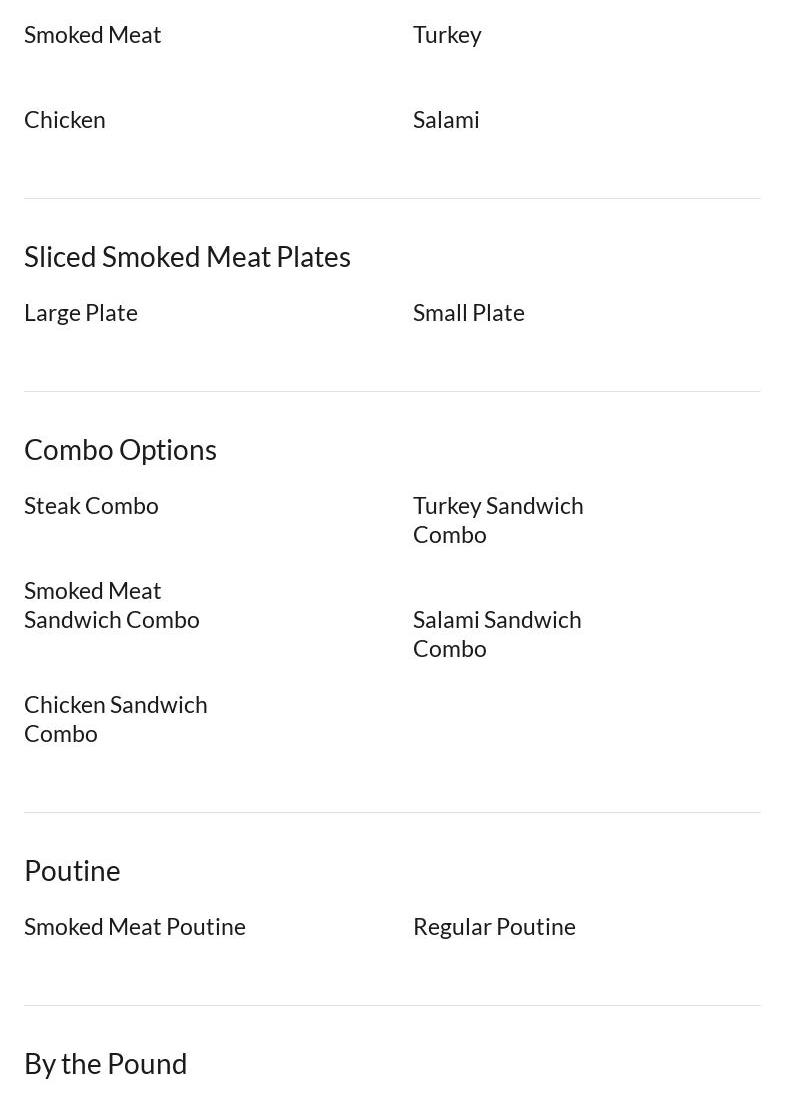Screen dimensions: 785x1103
Task: Pick the Chicken Sandwich Combo item
Action: tap(115, 719)
